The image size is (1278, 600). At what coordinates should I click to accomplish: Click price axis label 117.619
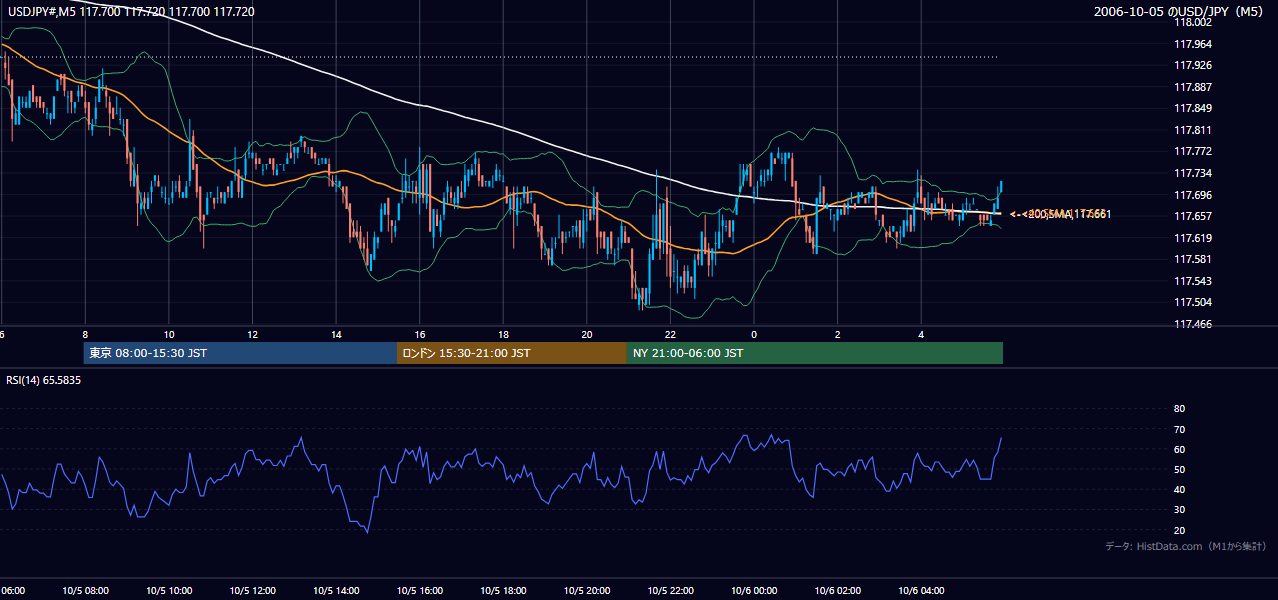[x=1192, y=238]
